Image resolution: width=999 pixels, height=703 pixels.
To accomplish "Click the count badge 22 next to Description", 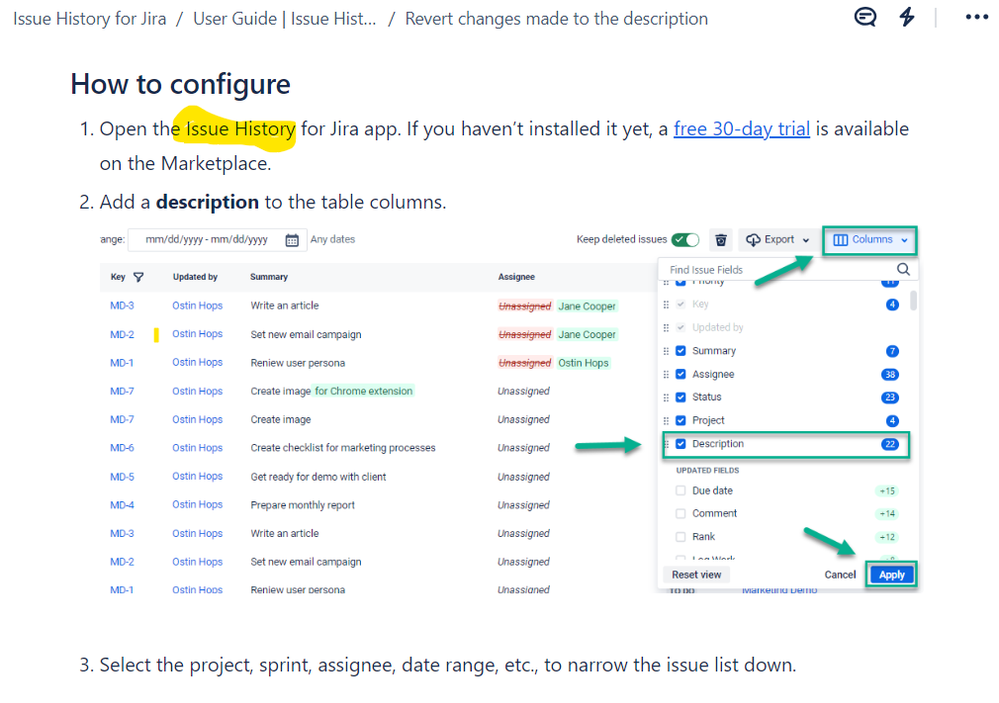I will point(890,444).
